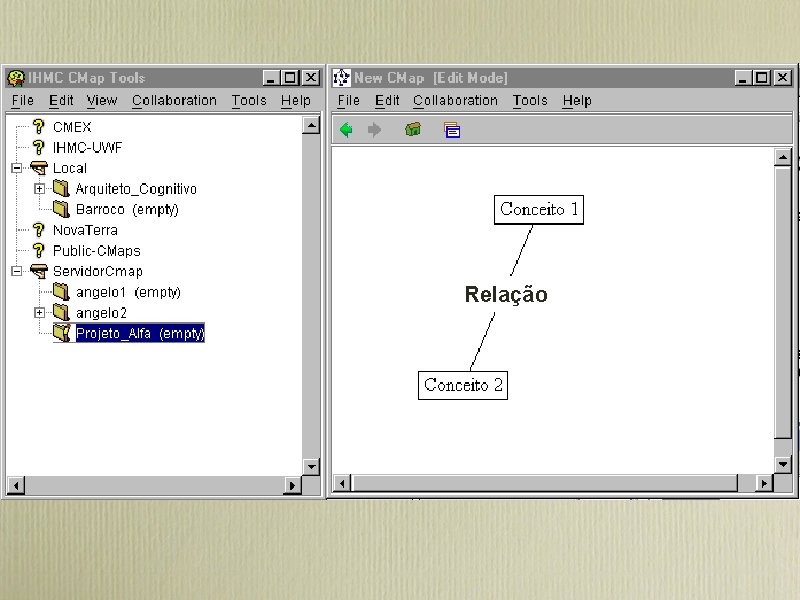Open Edit menu in IHMC CMap Tools window
Image resolution: width=800 pixels, height=600 pixels.
click(61, 101)
